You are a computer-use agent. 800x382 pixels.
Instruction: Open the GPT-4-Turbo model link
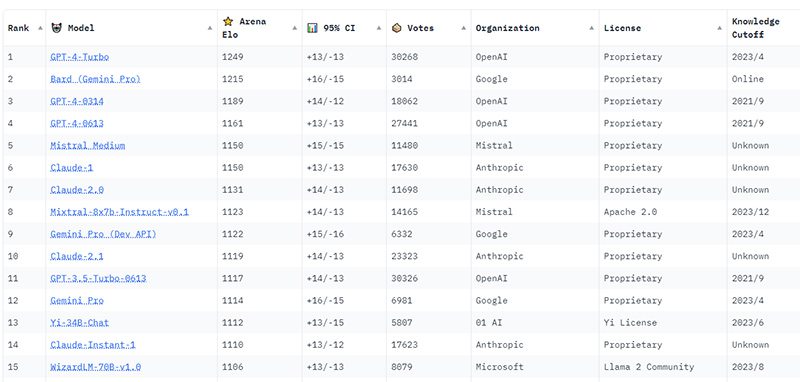pos(80,57)
